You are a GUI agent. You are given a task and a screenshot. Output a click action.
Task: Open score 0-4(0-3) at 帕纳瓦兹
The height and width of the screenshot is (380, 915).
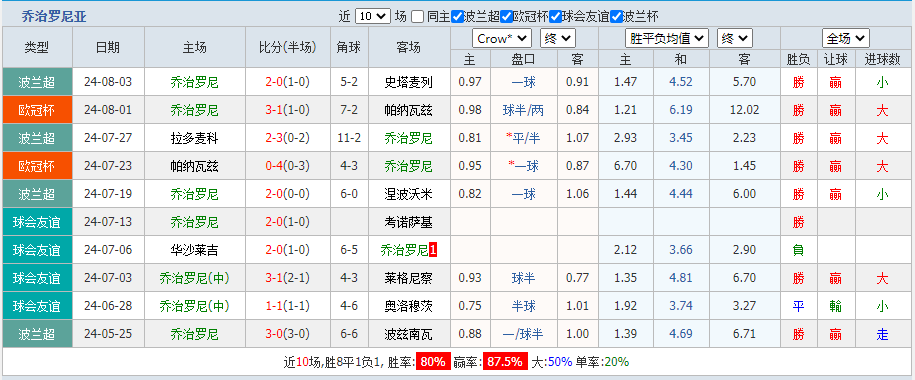[287, 166]
